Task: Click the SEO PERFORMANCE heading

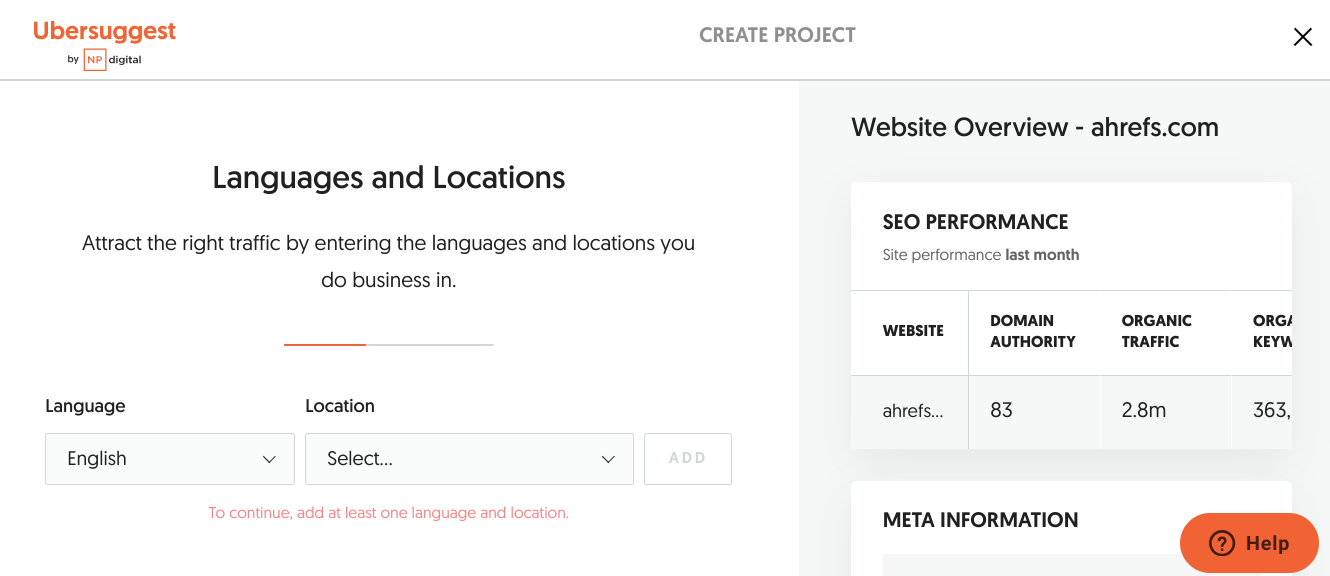Action: (976, 222)
